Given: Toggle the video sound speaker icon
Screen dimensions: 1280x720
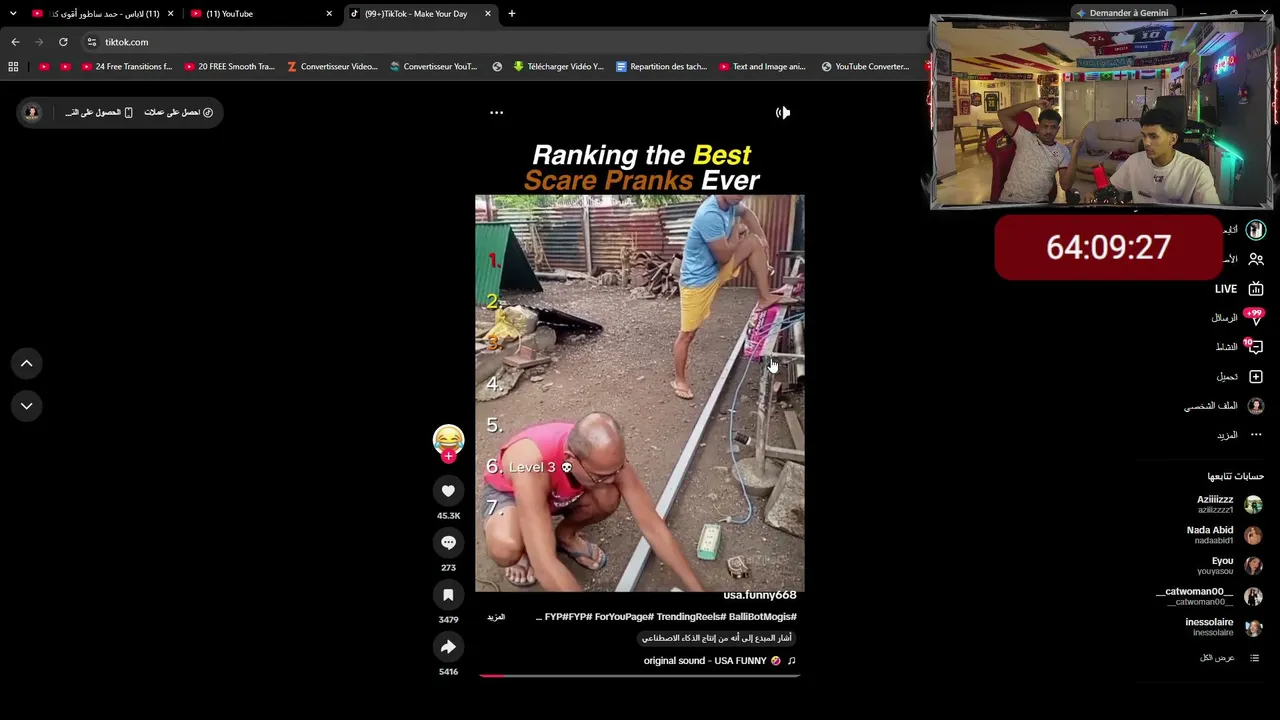Looking at the screenshot, I should coord(783,113).
